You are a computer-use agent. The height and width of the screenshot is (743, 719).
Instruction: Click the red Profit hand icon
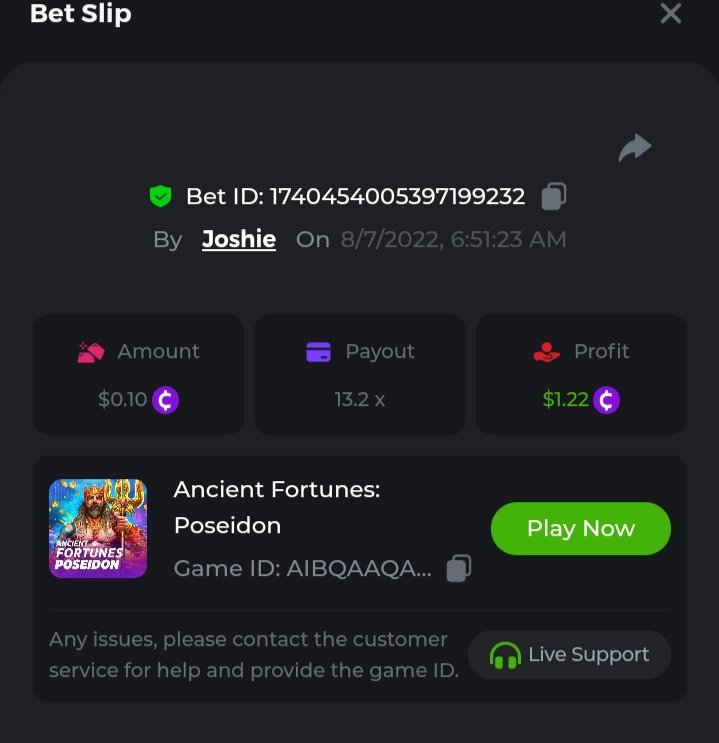coord(546,352)
